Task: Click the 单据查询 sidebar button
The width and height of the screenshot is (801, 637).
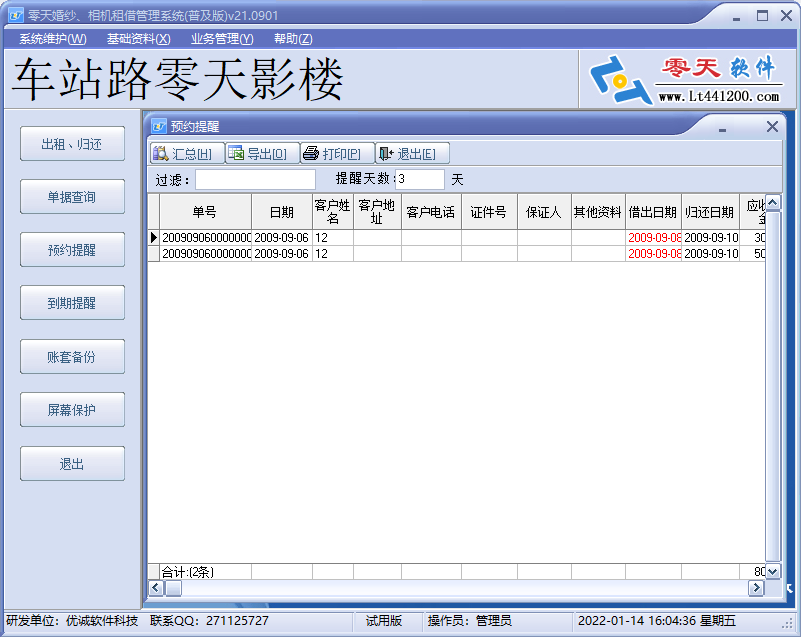Action: (x=73, y=197)
